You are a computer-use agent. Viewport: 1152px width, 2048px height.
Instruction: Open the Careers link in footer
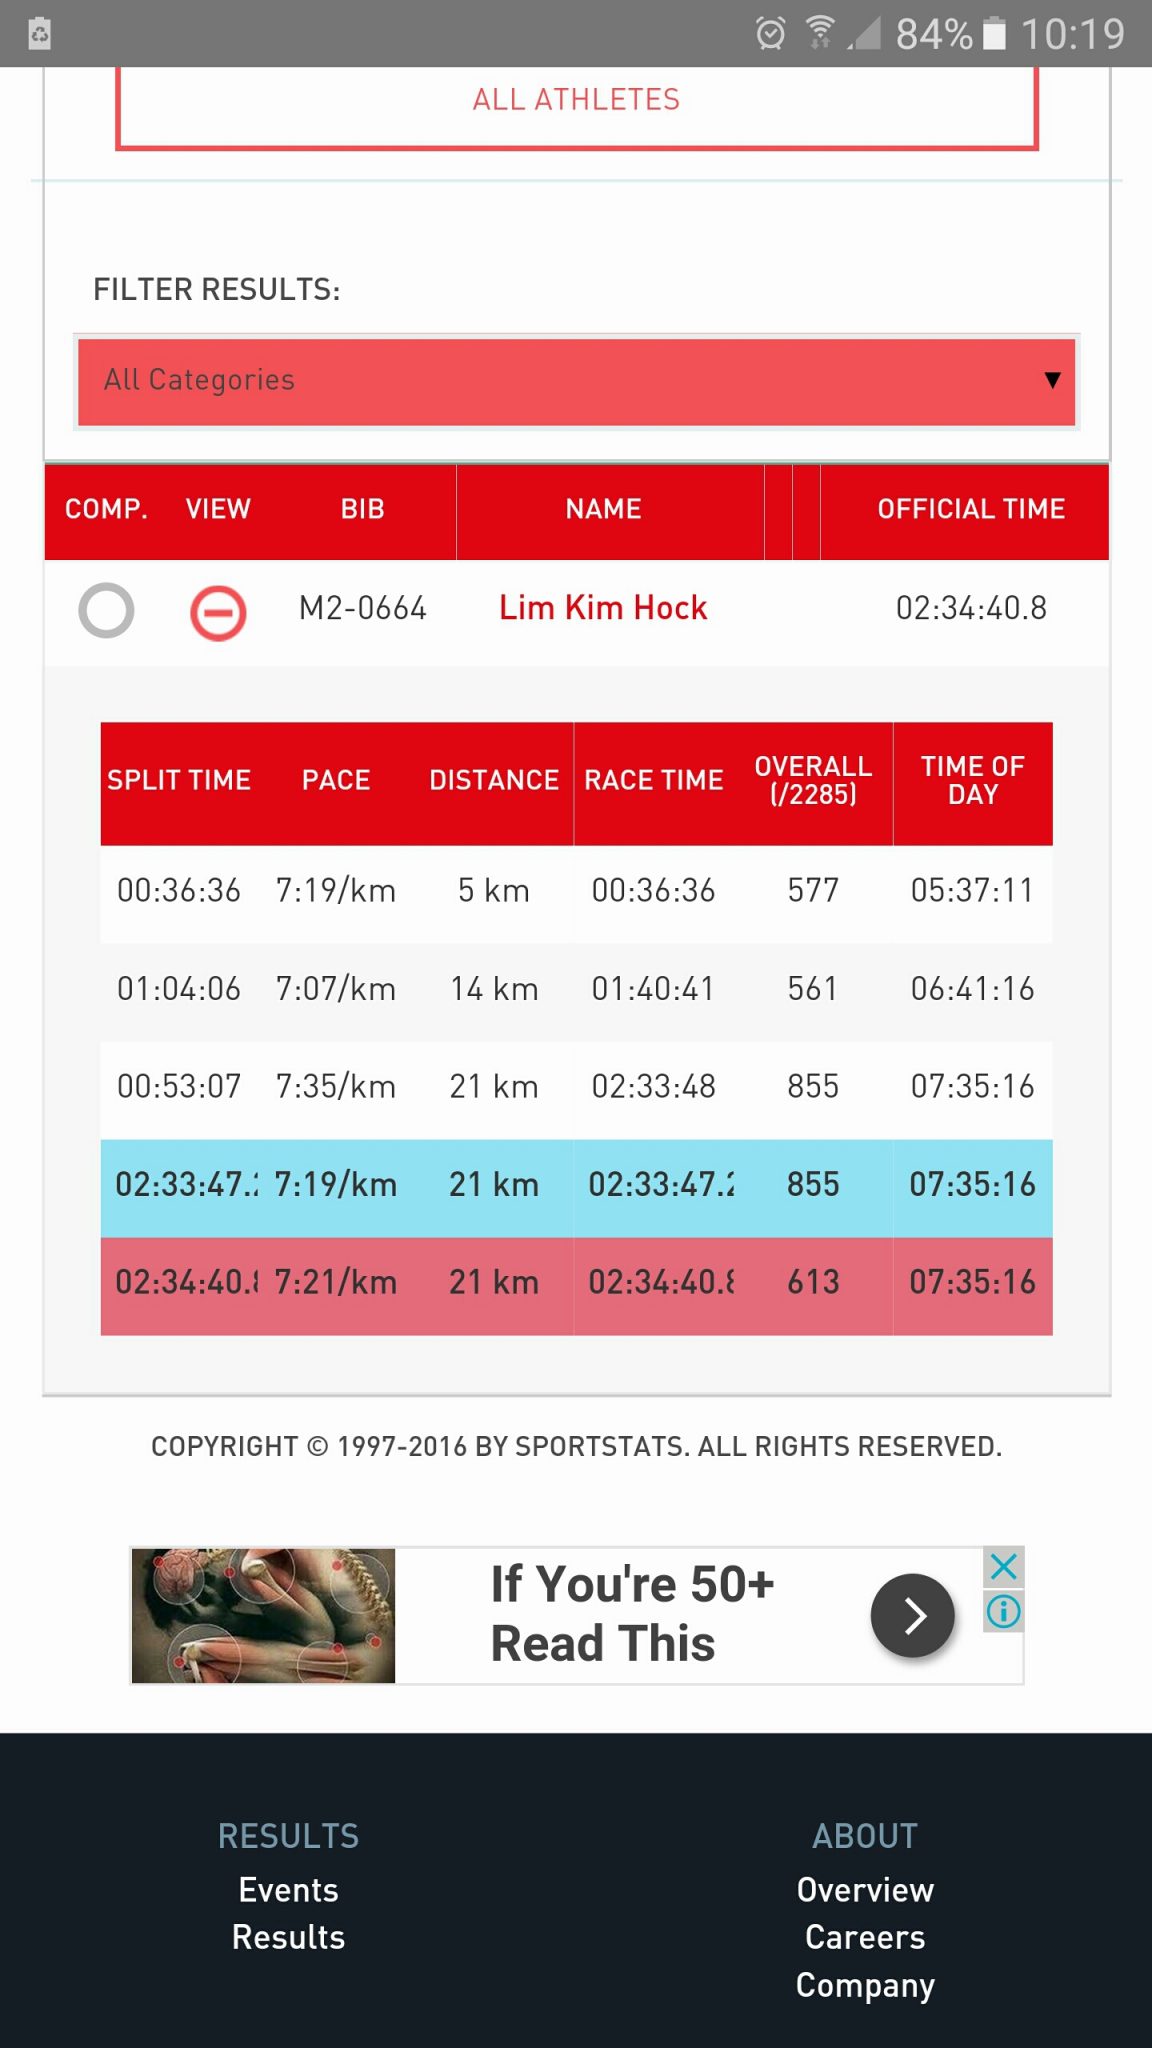(865, 1937)
